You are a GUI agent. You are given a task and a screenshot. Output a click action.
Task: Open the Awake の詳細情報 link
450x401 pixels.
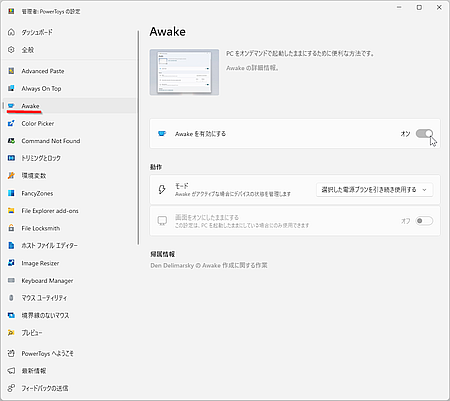[x=253, y=68]
